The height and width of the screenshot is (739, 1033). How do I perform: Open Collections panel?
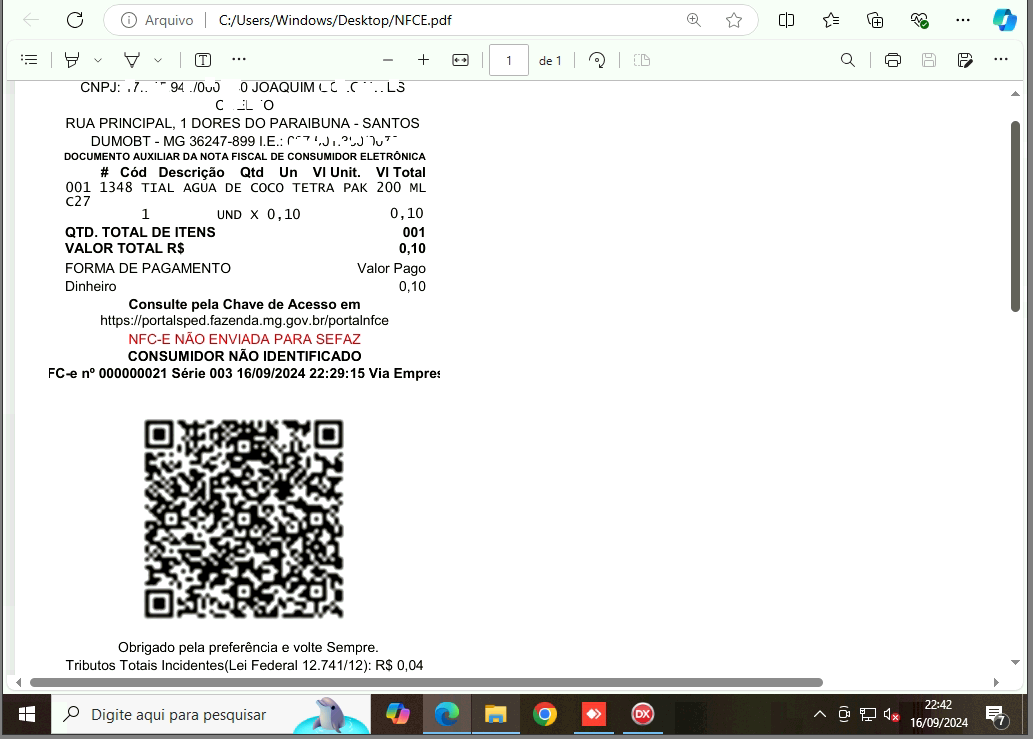coord(875,20)
